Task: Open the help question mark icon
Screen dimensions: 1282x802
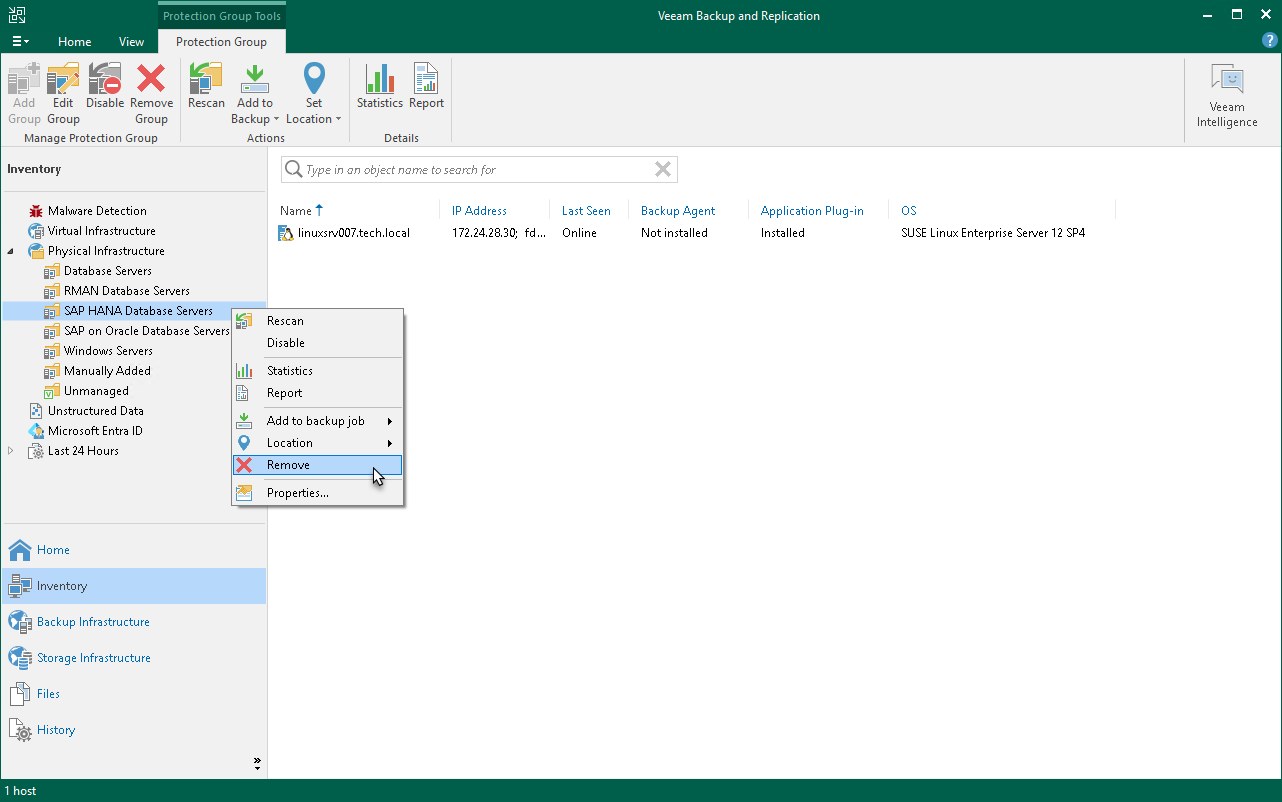Action: (x=1270, y=41)
